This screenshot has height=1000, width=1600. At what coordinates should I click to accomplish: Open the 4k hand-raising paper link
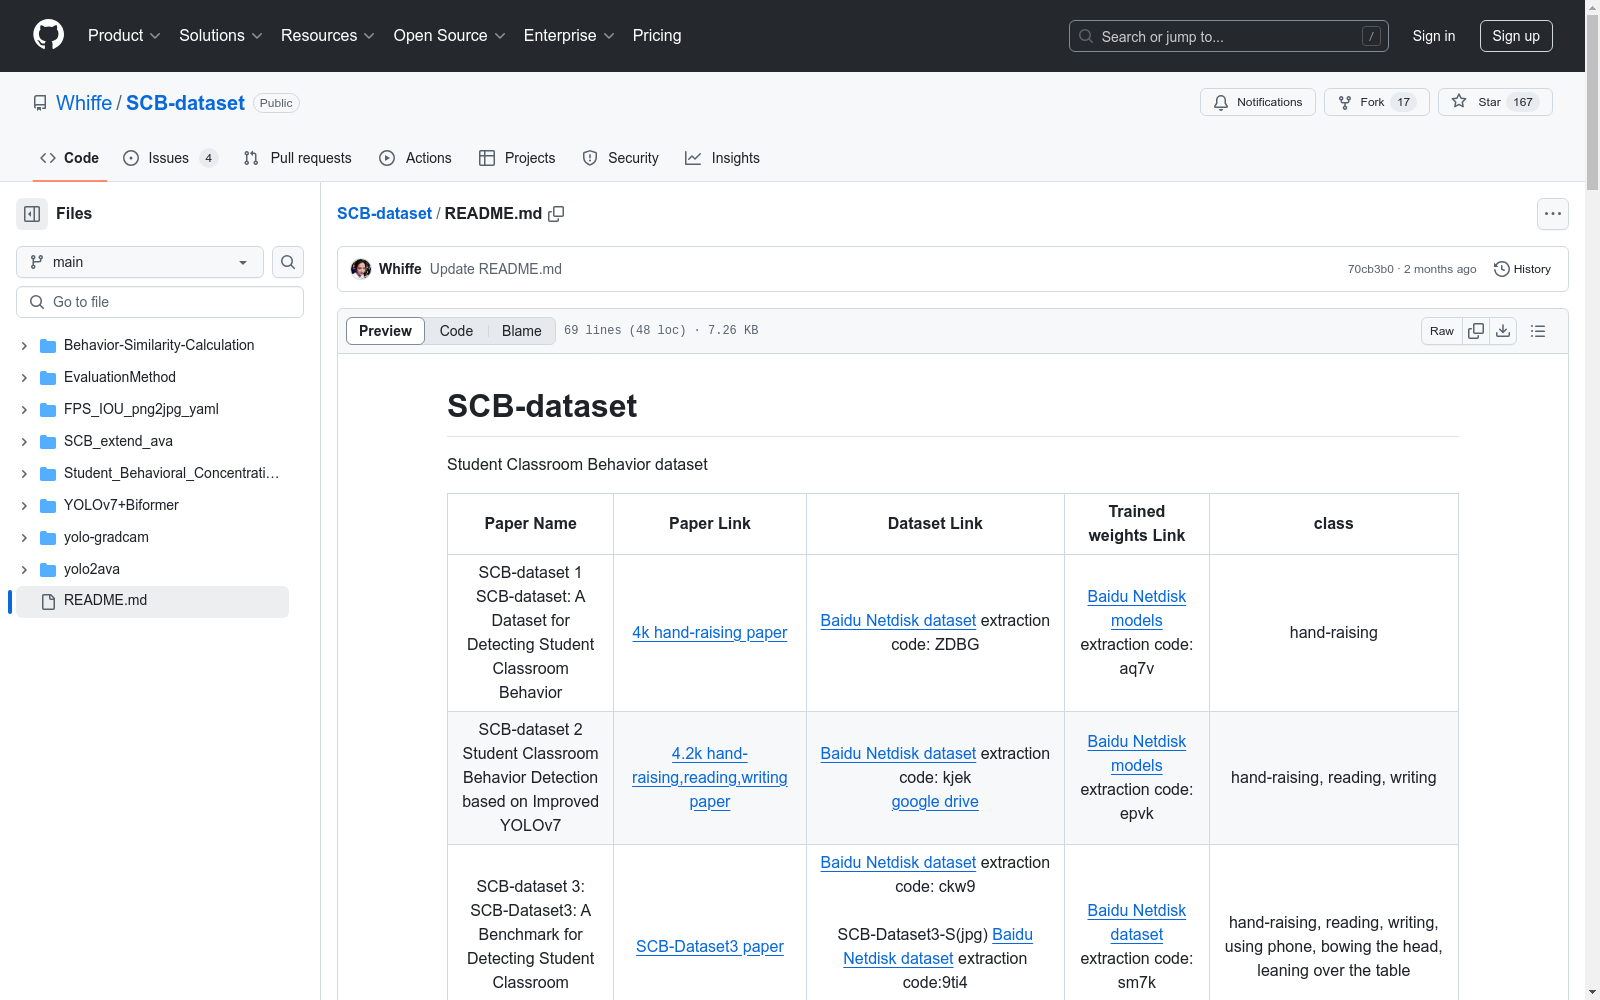(709, 632)
